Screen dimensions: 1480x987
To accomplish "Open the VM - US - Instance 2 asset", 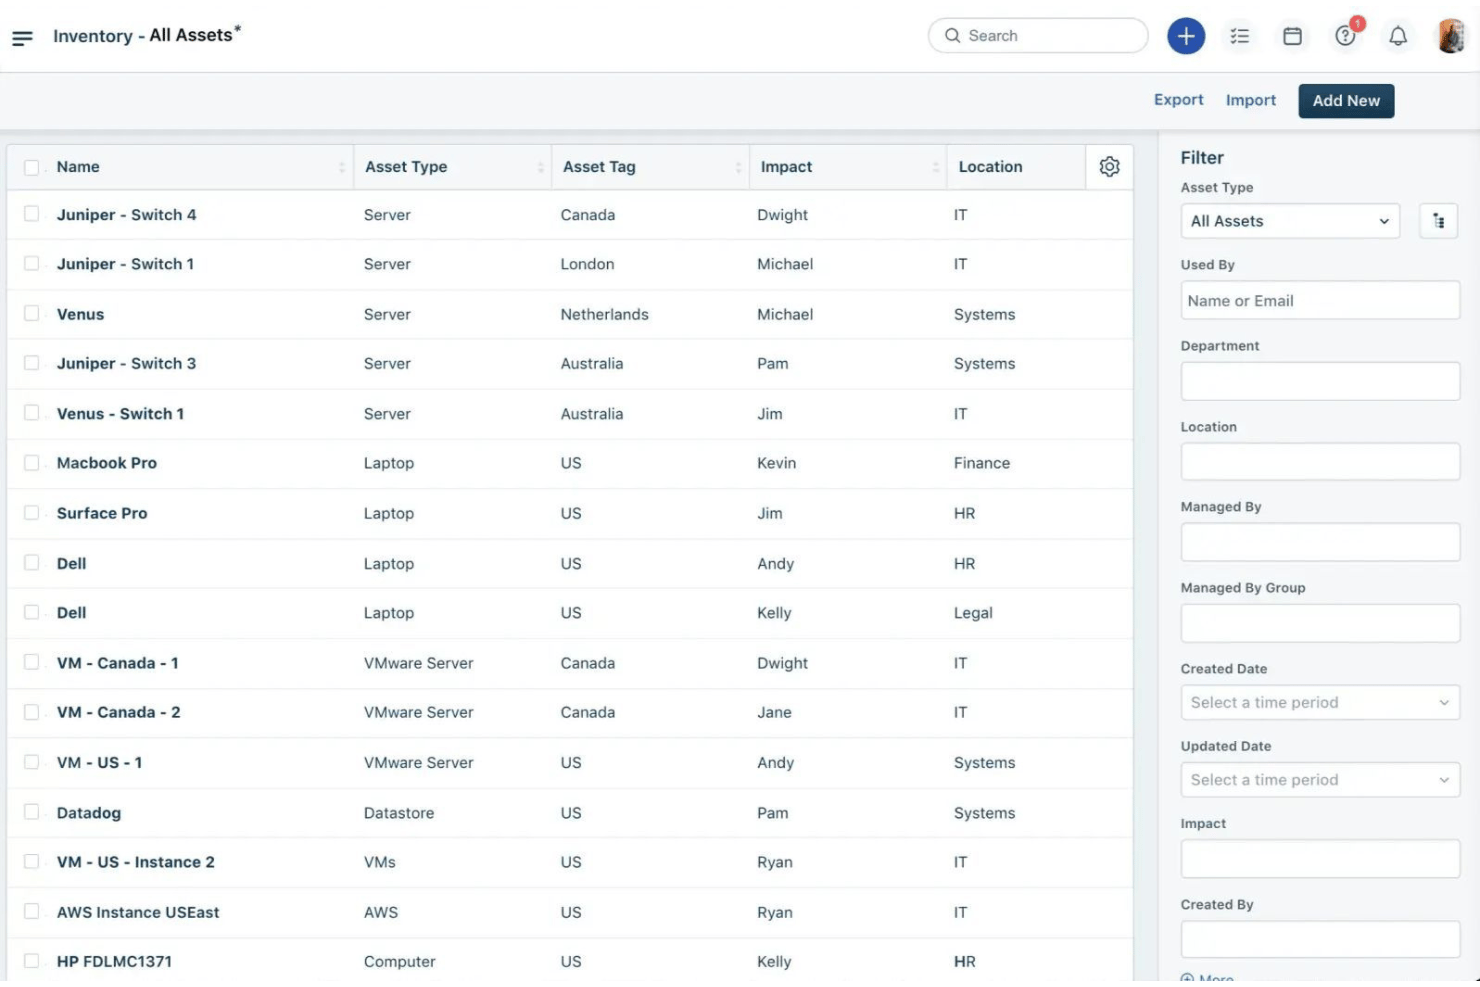I will (x=135, y=862).
